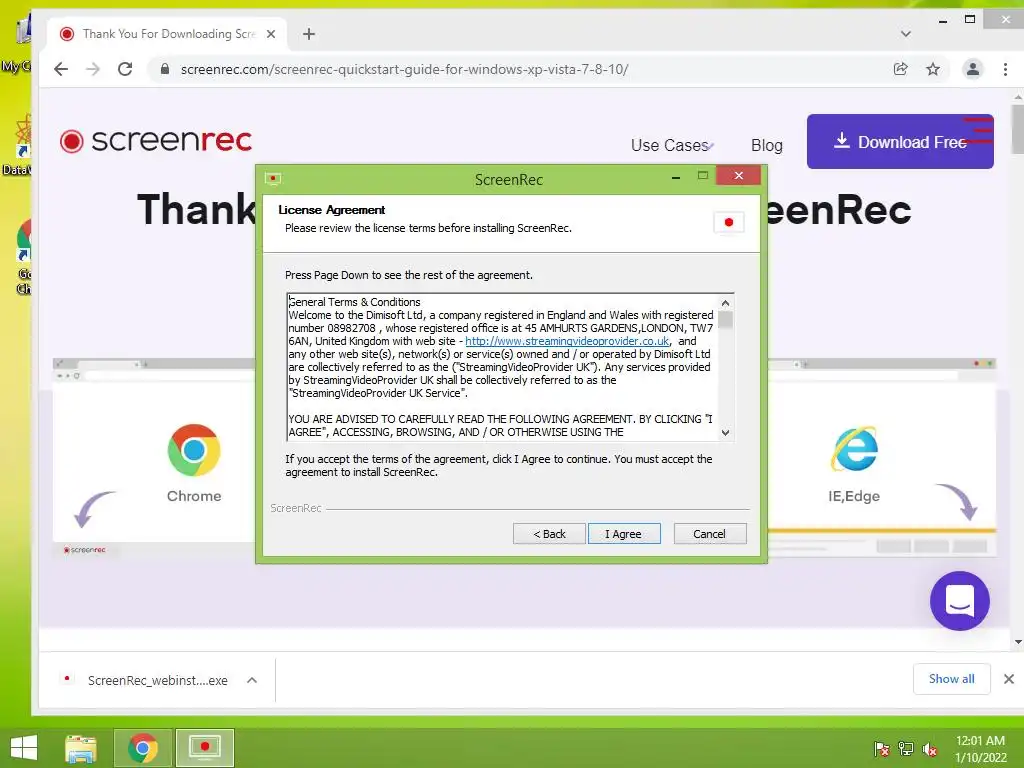The width and height of the screenshot is (1024, 768).
Task: Click the Chrome browser icon on the page
Action: pos(194,450)
